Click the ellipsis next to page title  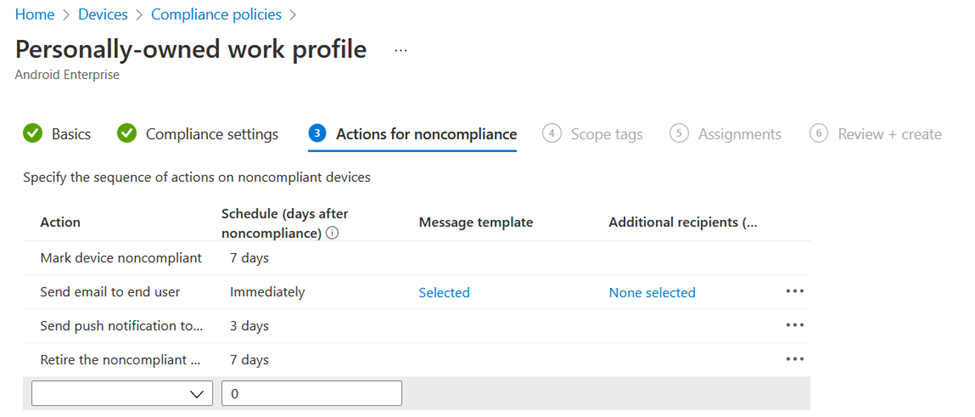(x=401, y=50)
